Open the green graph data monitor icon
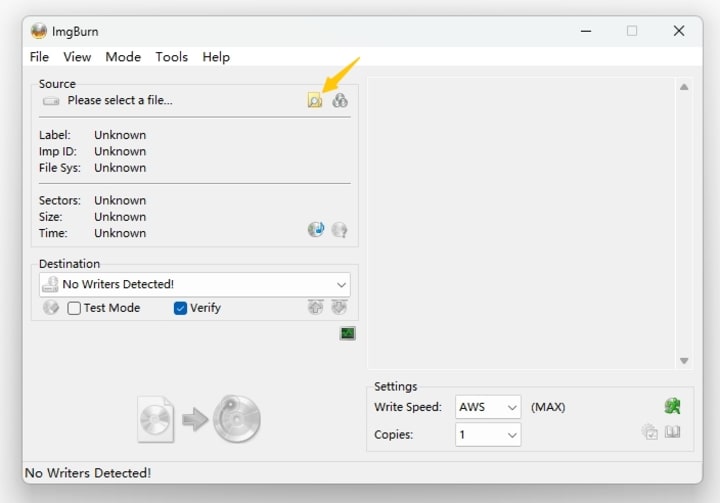Viewport: 720px width, 503px height. click(348, 333)
